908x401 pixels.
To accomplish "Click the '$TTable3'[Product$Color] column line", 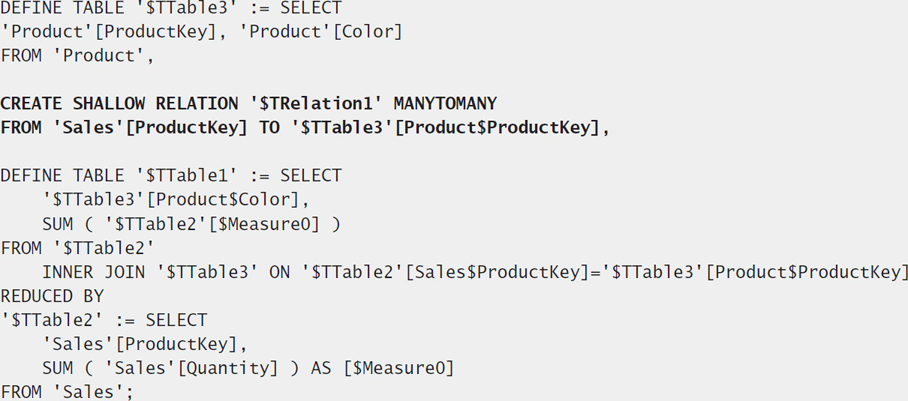I will (x=176, y=200).
